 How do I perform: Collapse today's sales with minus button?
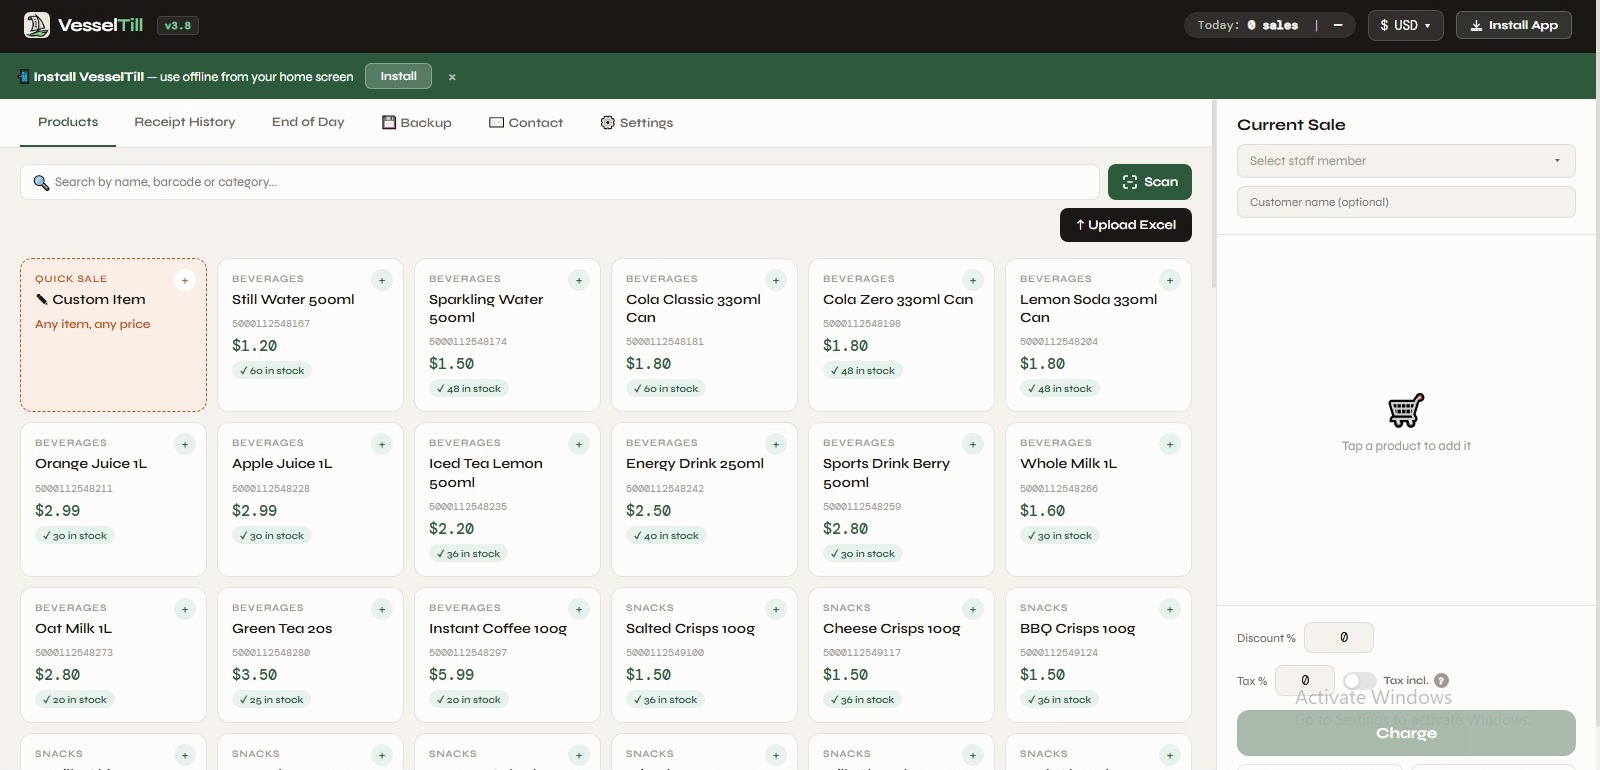point(1338,25)
